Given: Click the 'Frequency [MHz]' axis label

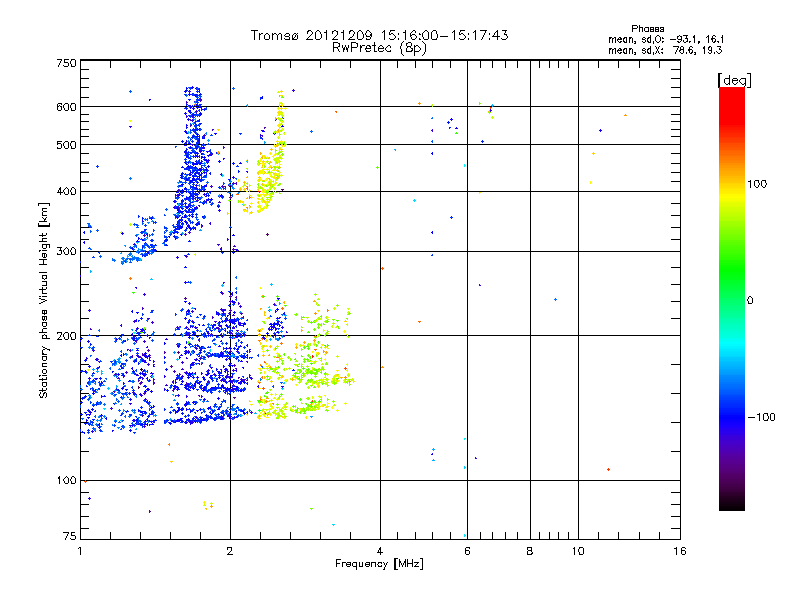Looking at the screenshot, I should coord(379,564).
